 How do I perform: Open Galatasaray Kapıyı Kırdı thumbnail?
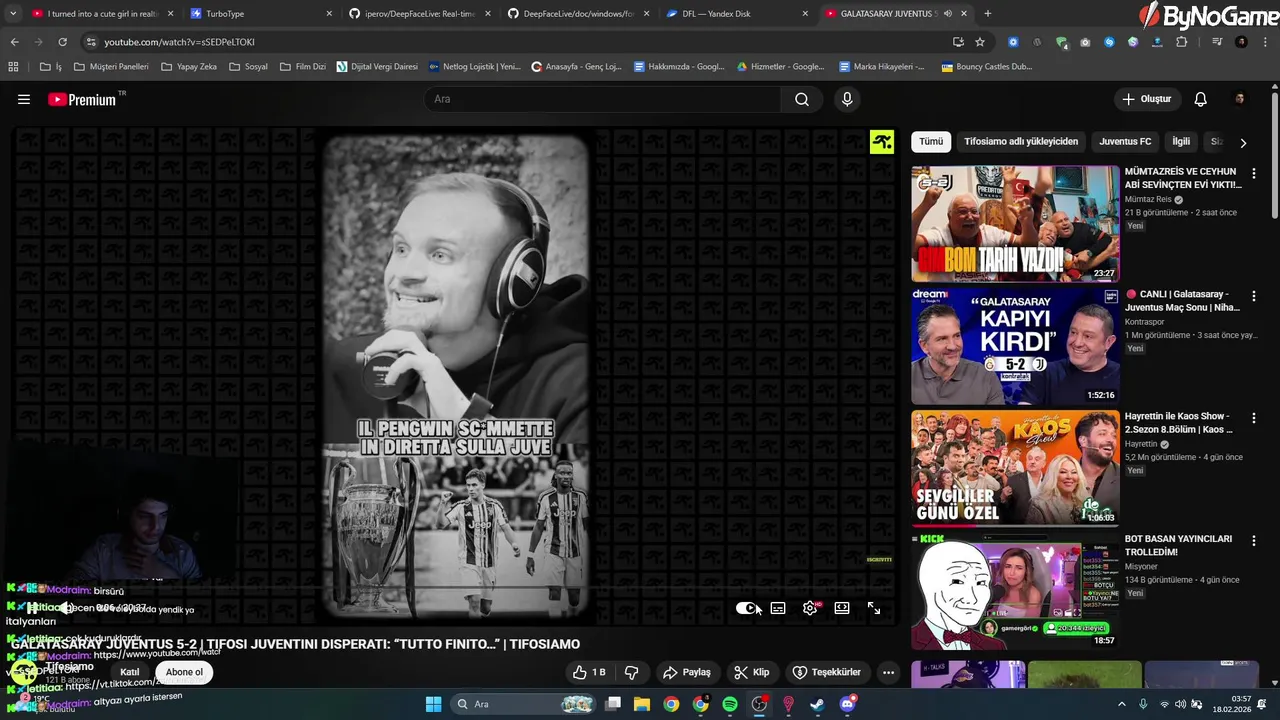pos(1015,345)
